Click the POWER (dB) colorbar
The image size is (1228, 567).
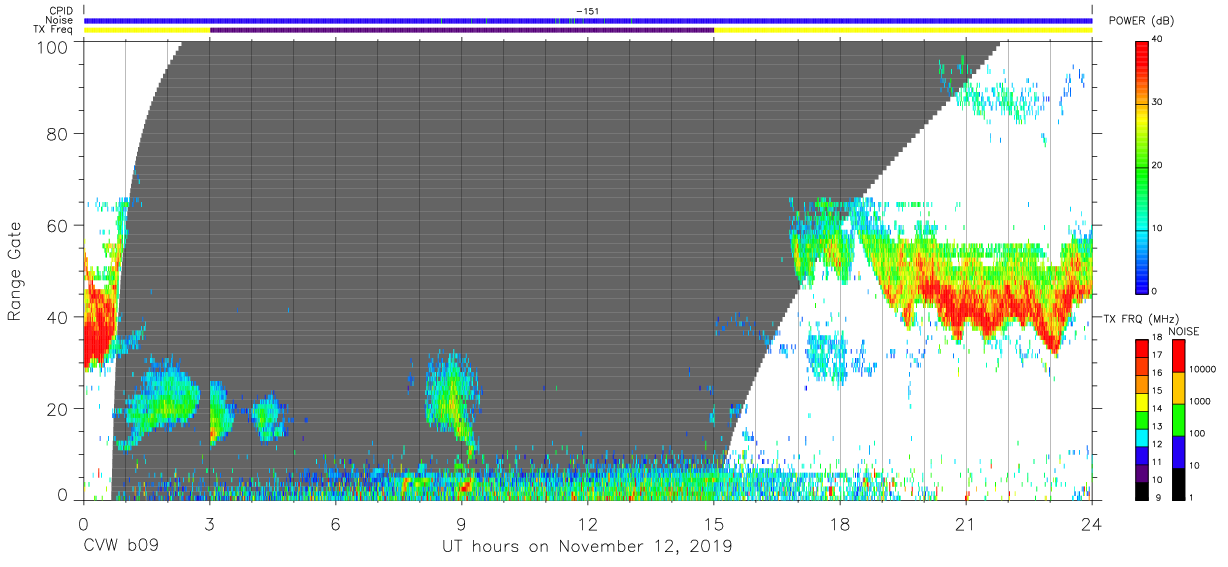click(x=1143, y=166)
